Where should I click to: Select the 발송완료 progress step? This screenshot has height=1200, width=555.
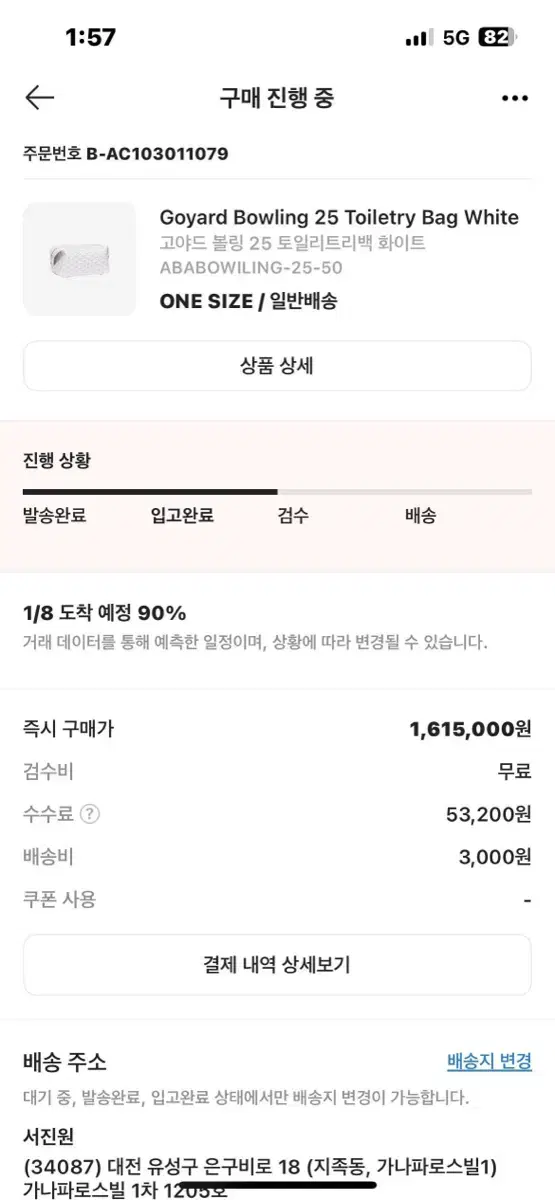coord(55,516)
